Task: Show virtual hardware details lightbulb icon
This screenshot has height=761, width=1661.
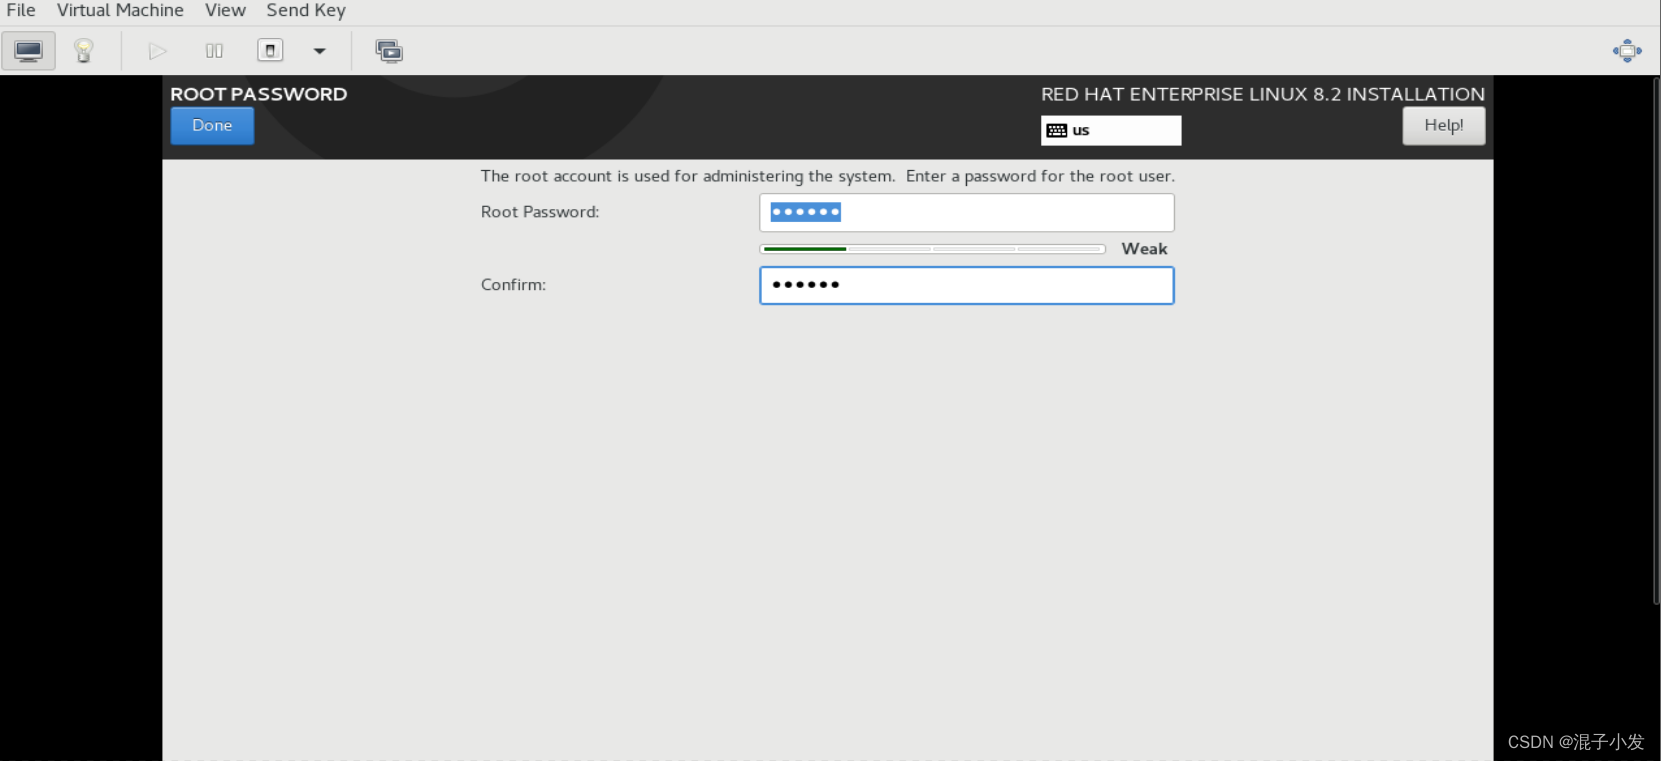Action: pyautogui.click(x=84, y=51)
